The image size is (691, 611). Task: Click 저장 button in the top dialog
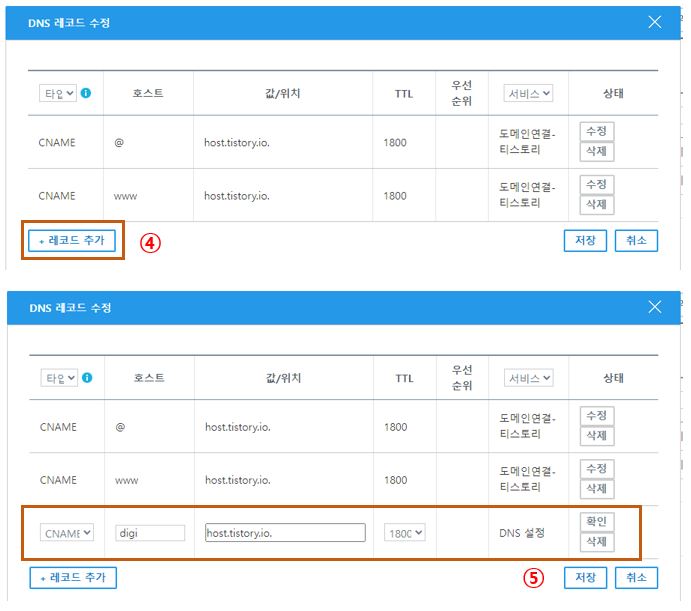585,241
